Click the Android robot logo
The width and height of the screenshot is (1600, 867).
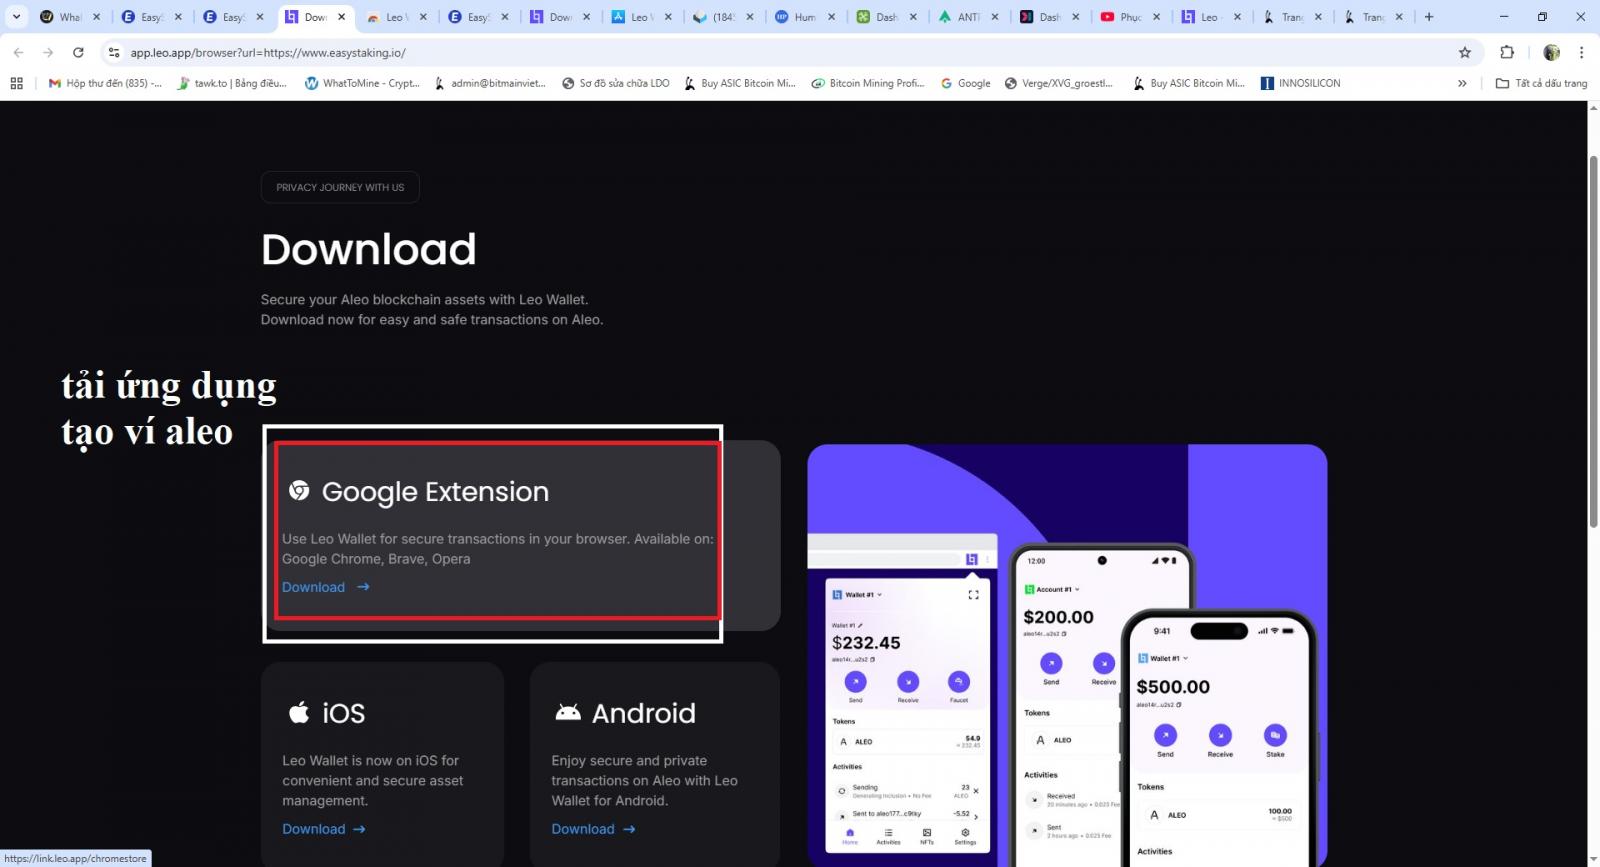tap(568, 712)
